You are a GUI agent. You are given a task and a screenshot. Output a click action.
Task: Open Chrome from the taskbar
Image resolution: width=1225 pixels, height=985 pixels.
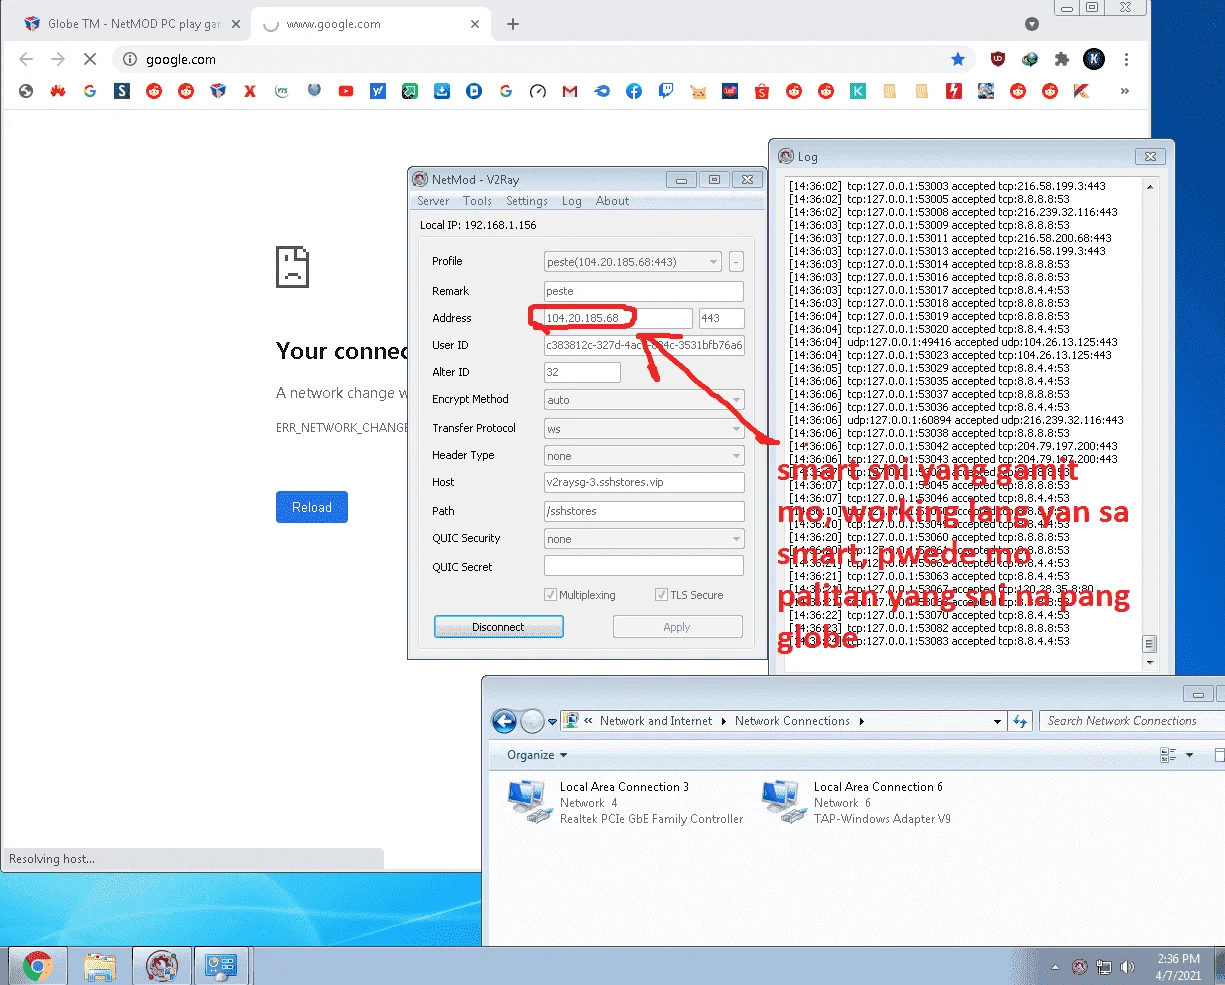[x=38, y=965]
